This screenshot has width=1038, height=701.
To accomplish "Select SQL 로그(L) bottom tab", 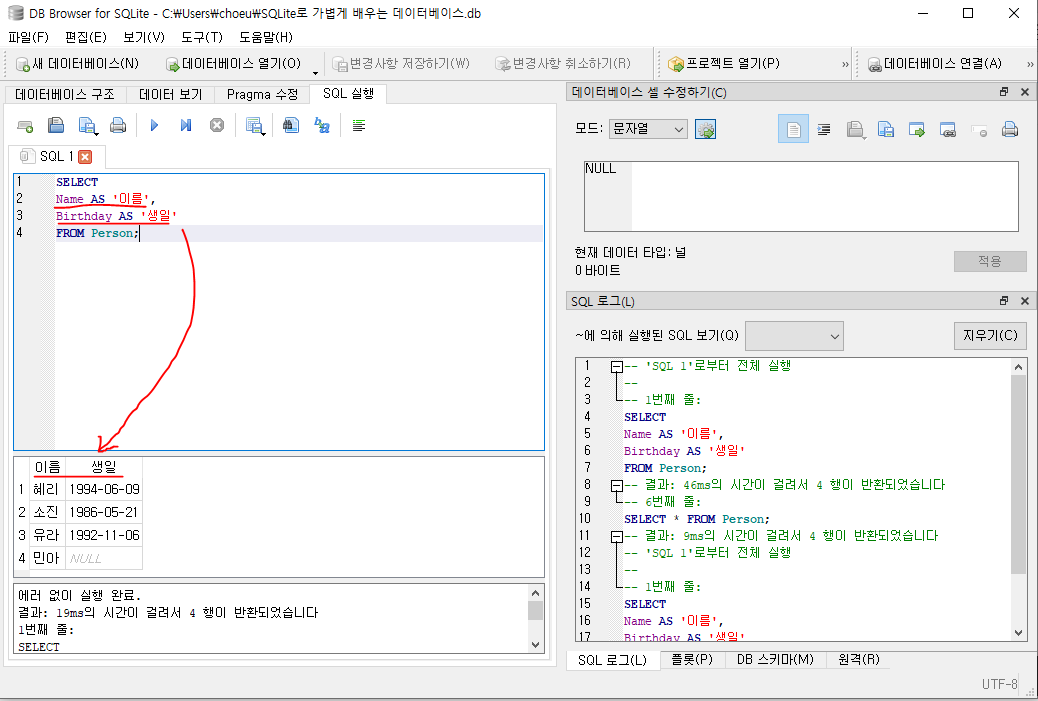I will [x=612, y=660].
